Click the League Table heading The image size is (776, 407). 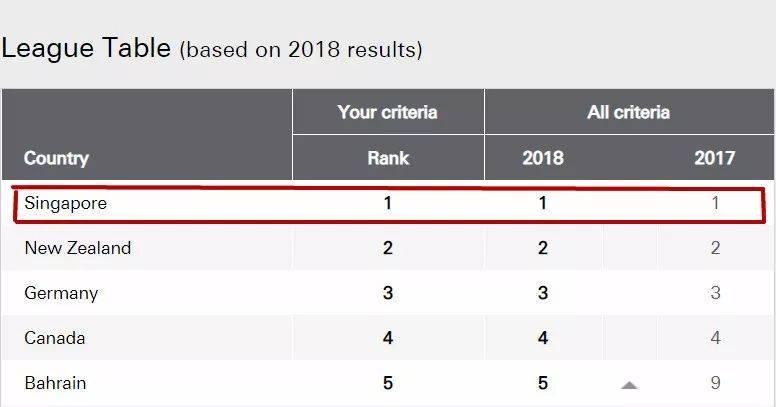coord(86,48)
